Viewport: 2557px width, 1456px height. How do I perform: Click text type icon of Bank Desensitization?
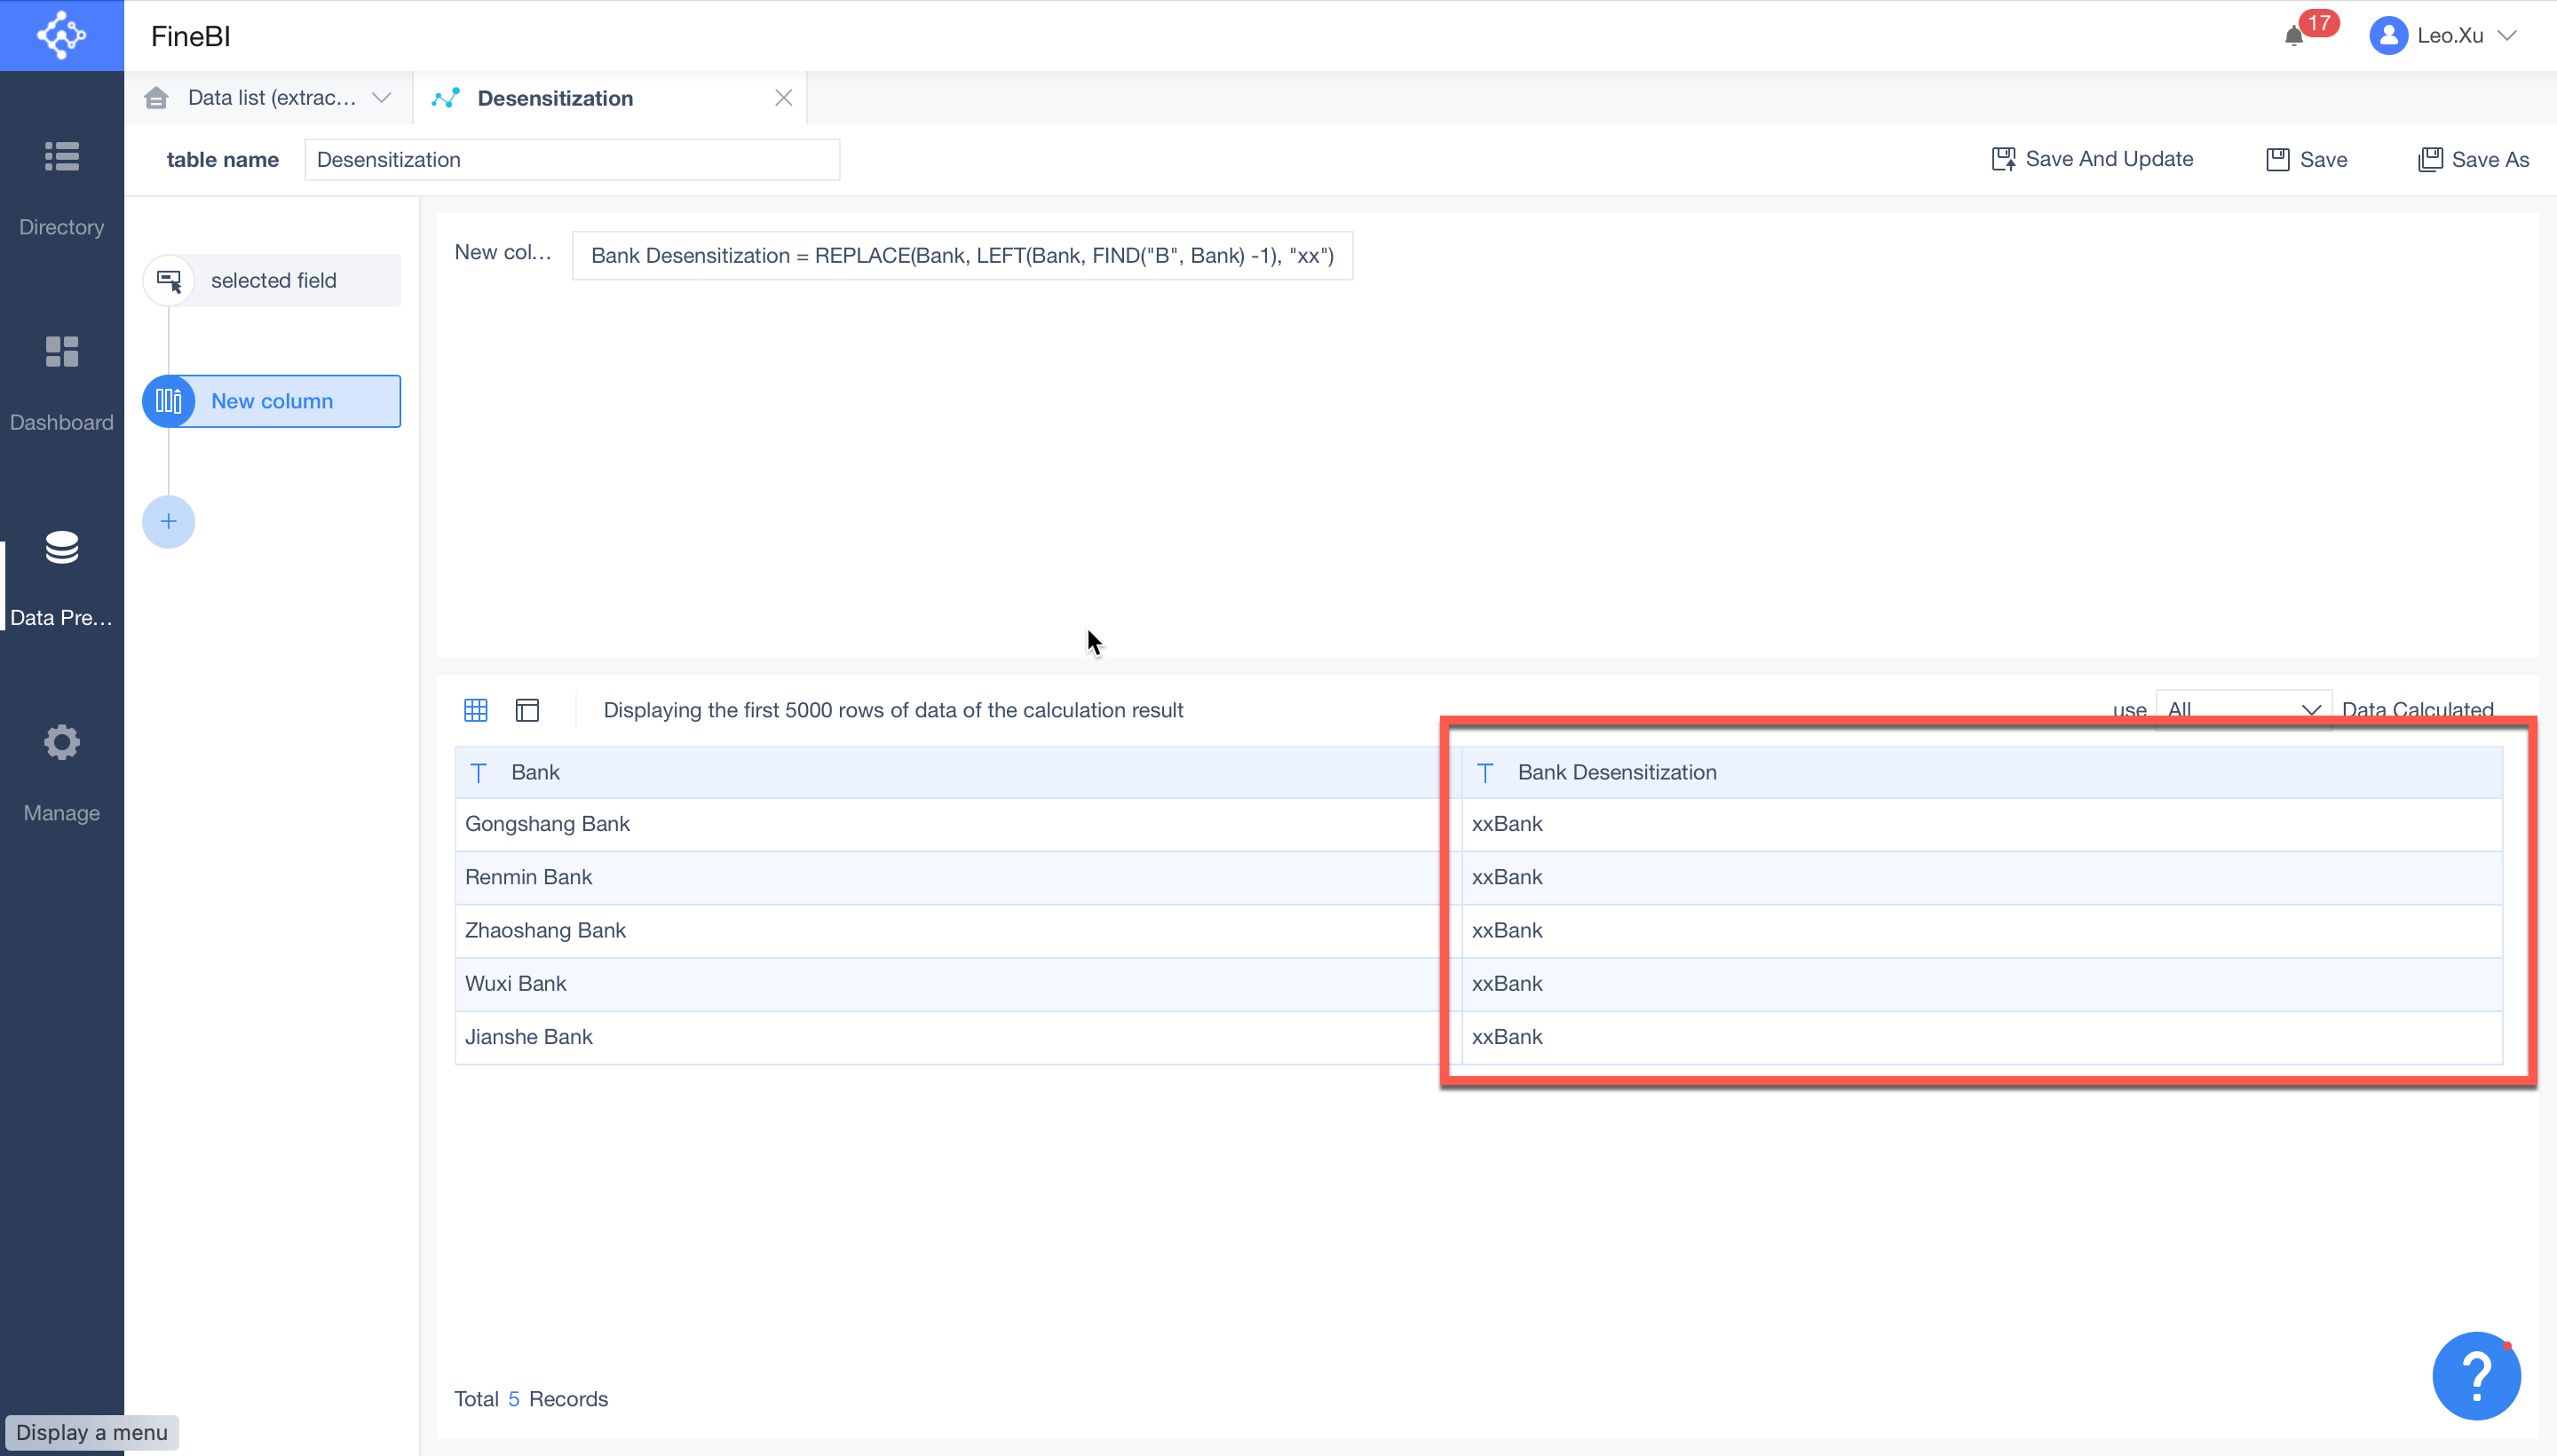1485,773
